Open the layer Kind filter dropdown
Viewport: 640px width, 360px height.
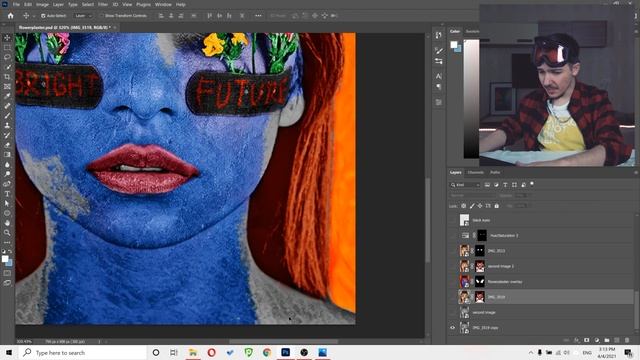click(465, 185)
